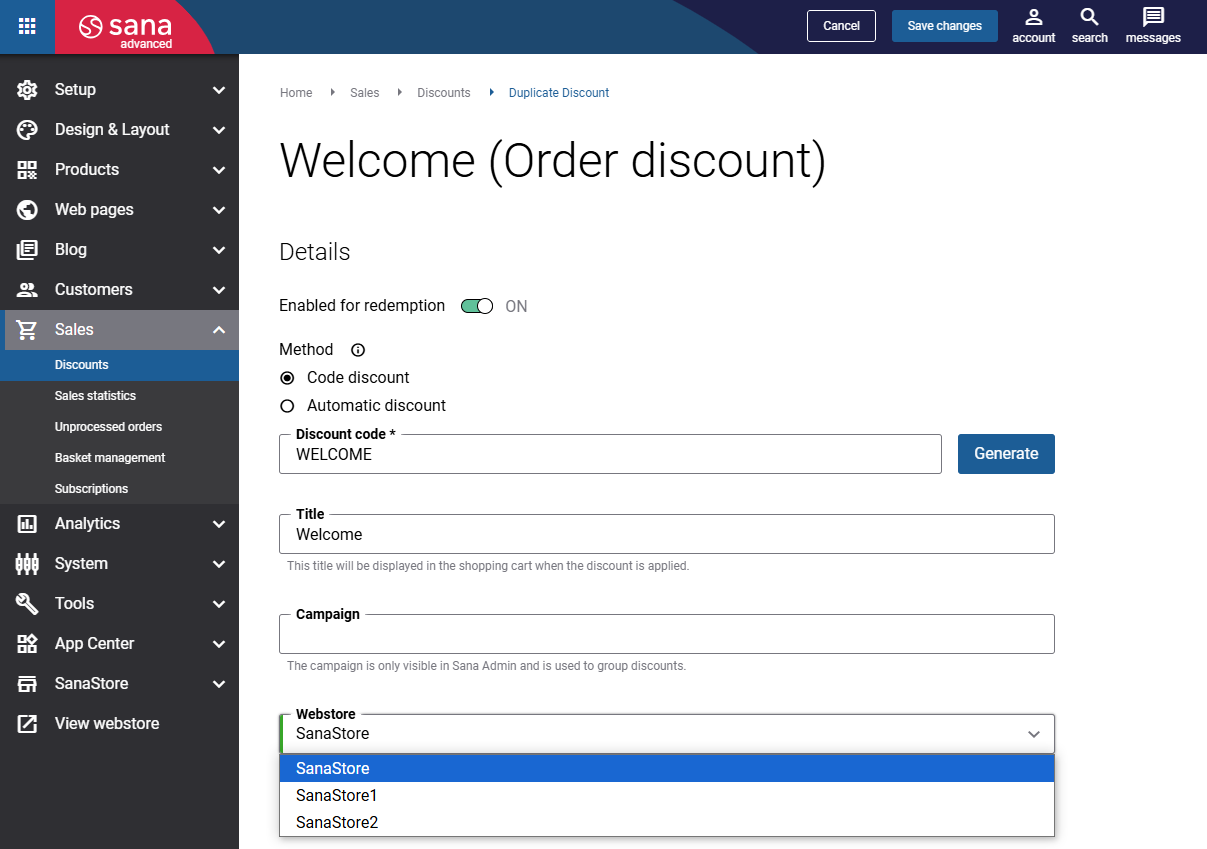Collapse the Sales section chevron
This screenshot has height=849, width=1207.
tap(219, 330)
